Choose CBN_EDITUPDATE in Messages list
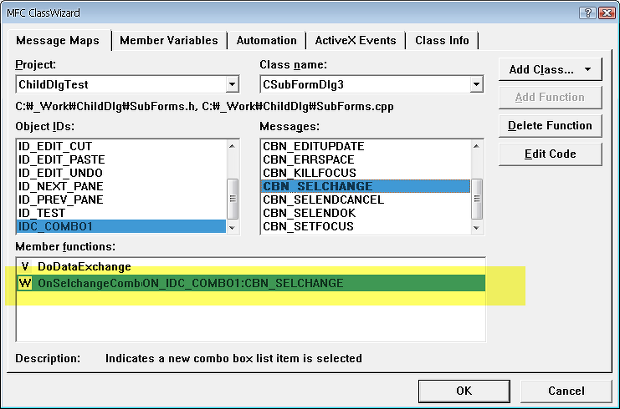620x409 pixels. click(x=366, y=146)
